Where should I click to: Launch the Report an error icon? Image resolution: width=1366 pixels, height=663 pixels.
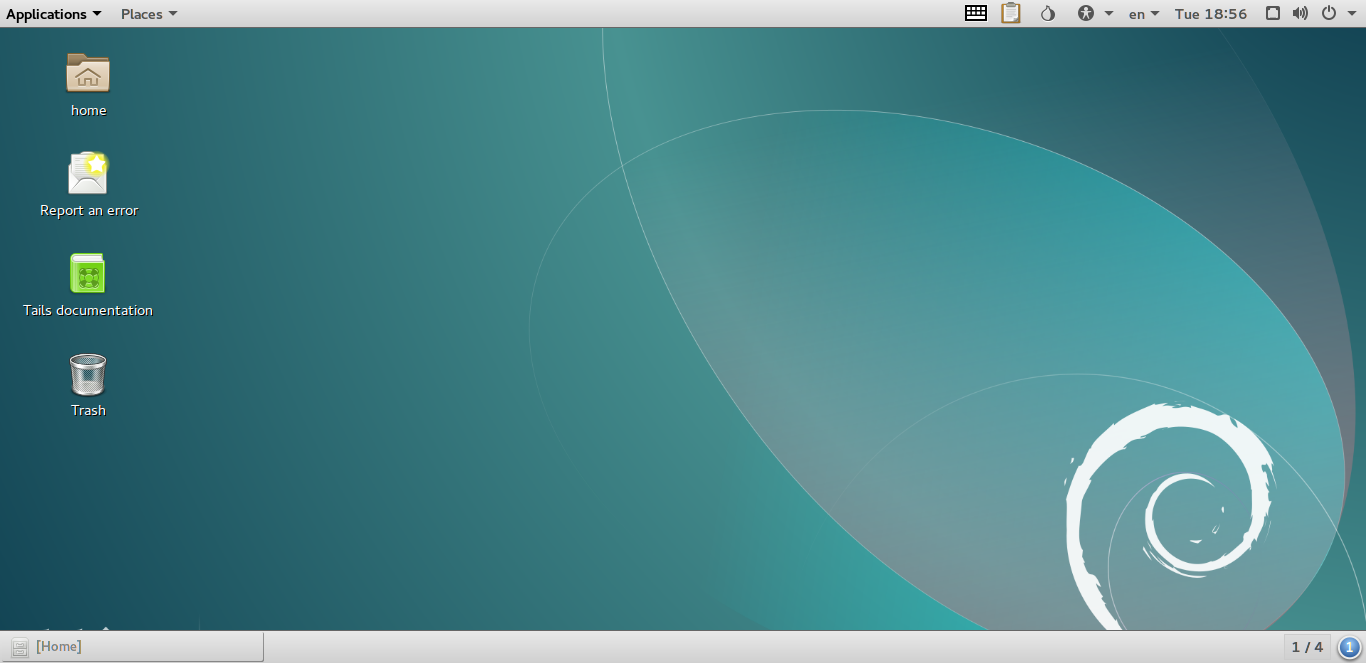pyautogui.click(x=88, y=173)
